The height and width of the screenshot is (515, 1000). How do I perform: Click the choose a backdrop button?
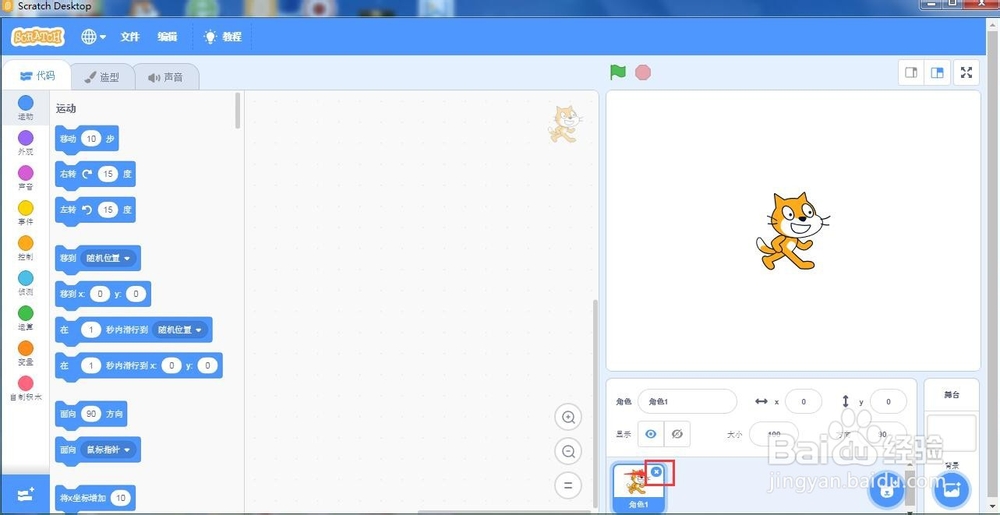click(951, 491)
